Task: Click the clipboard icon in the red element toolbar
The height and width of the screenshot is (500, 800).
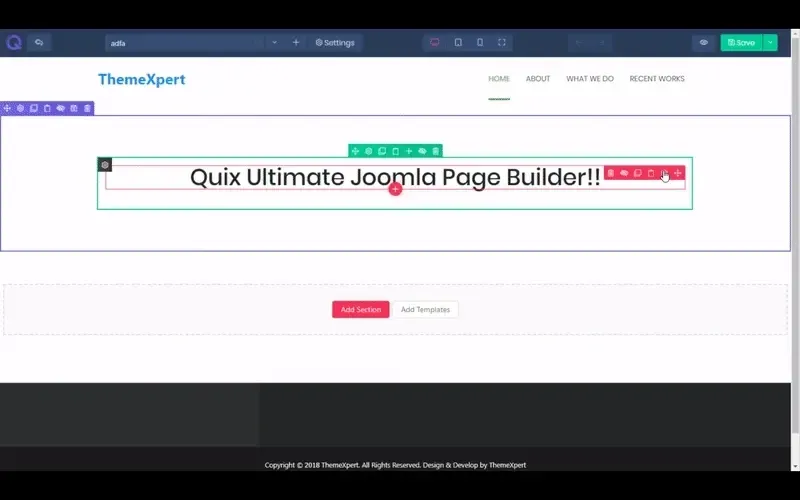Action: click(651, 173)
